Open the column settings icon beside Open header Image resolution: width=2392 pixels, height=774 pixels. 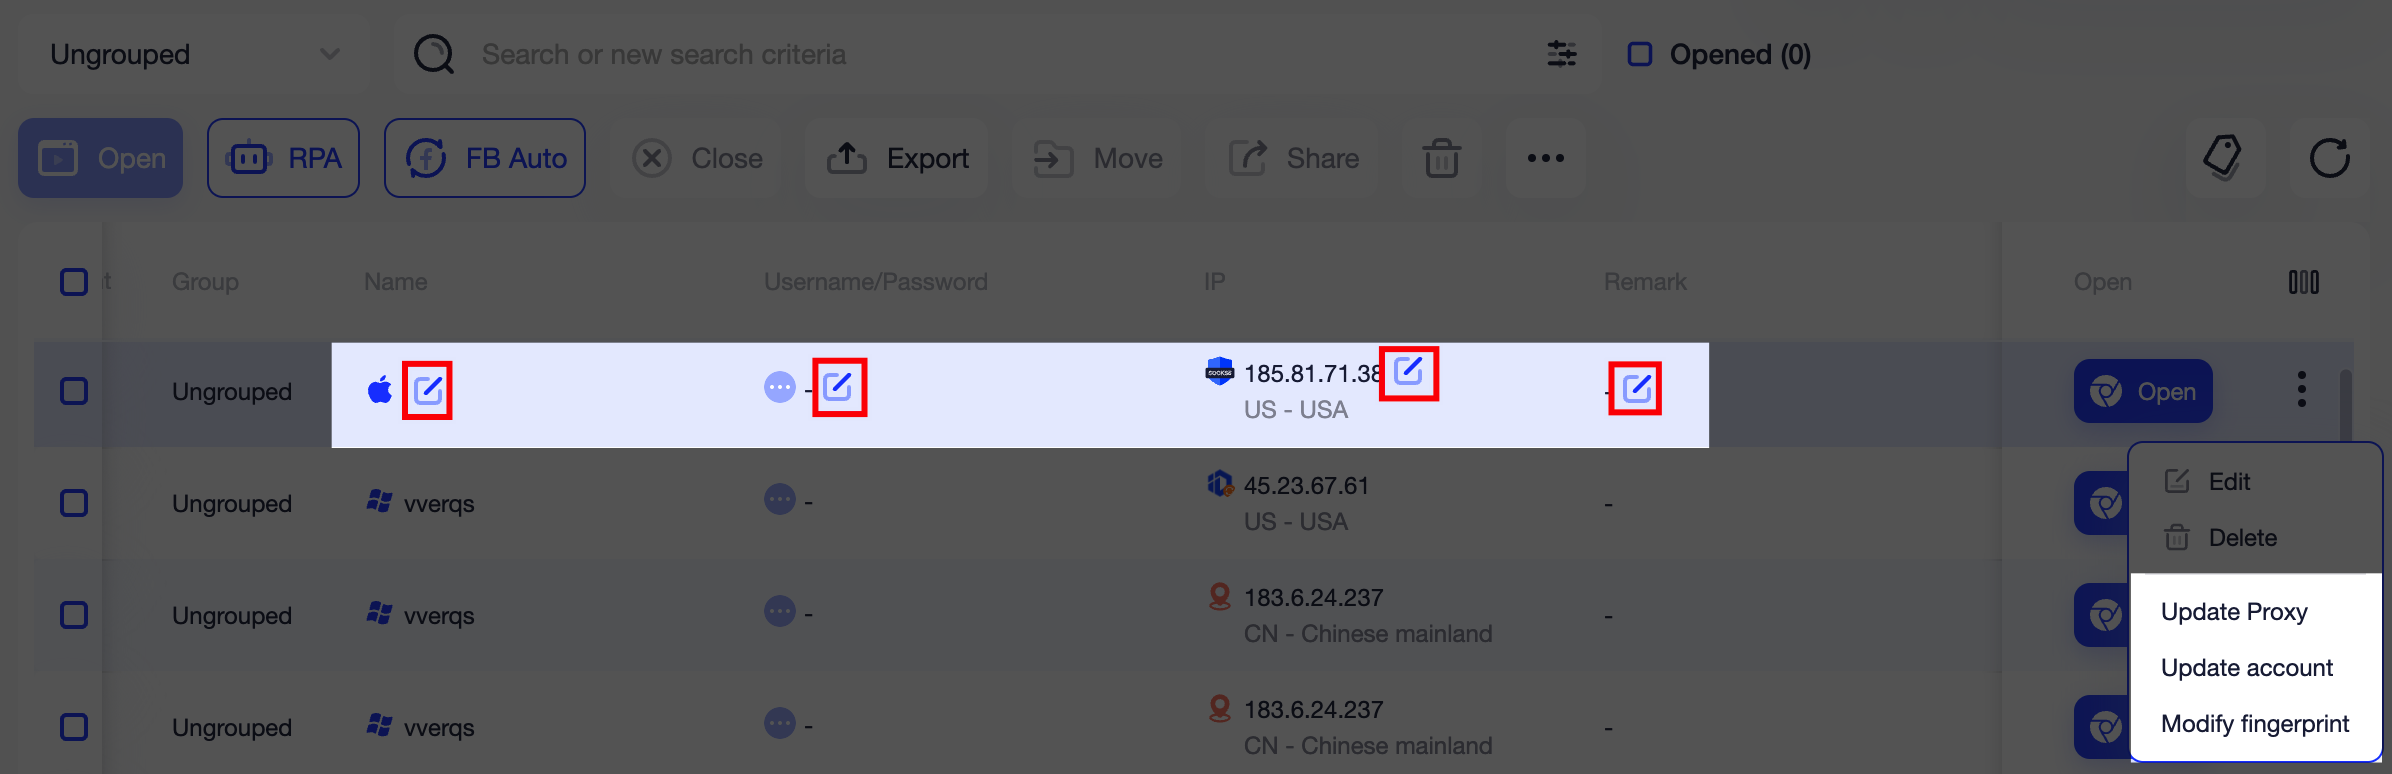(x=2304, y=281)
